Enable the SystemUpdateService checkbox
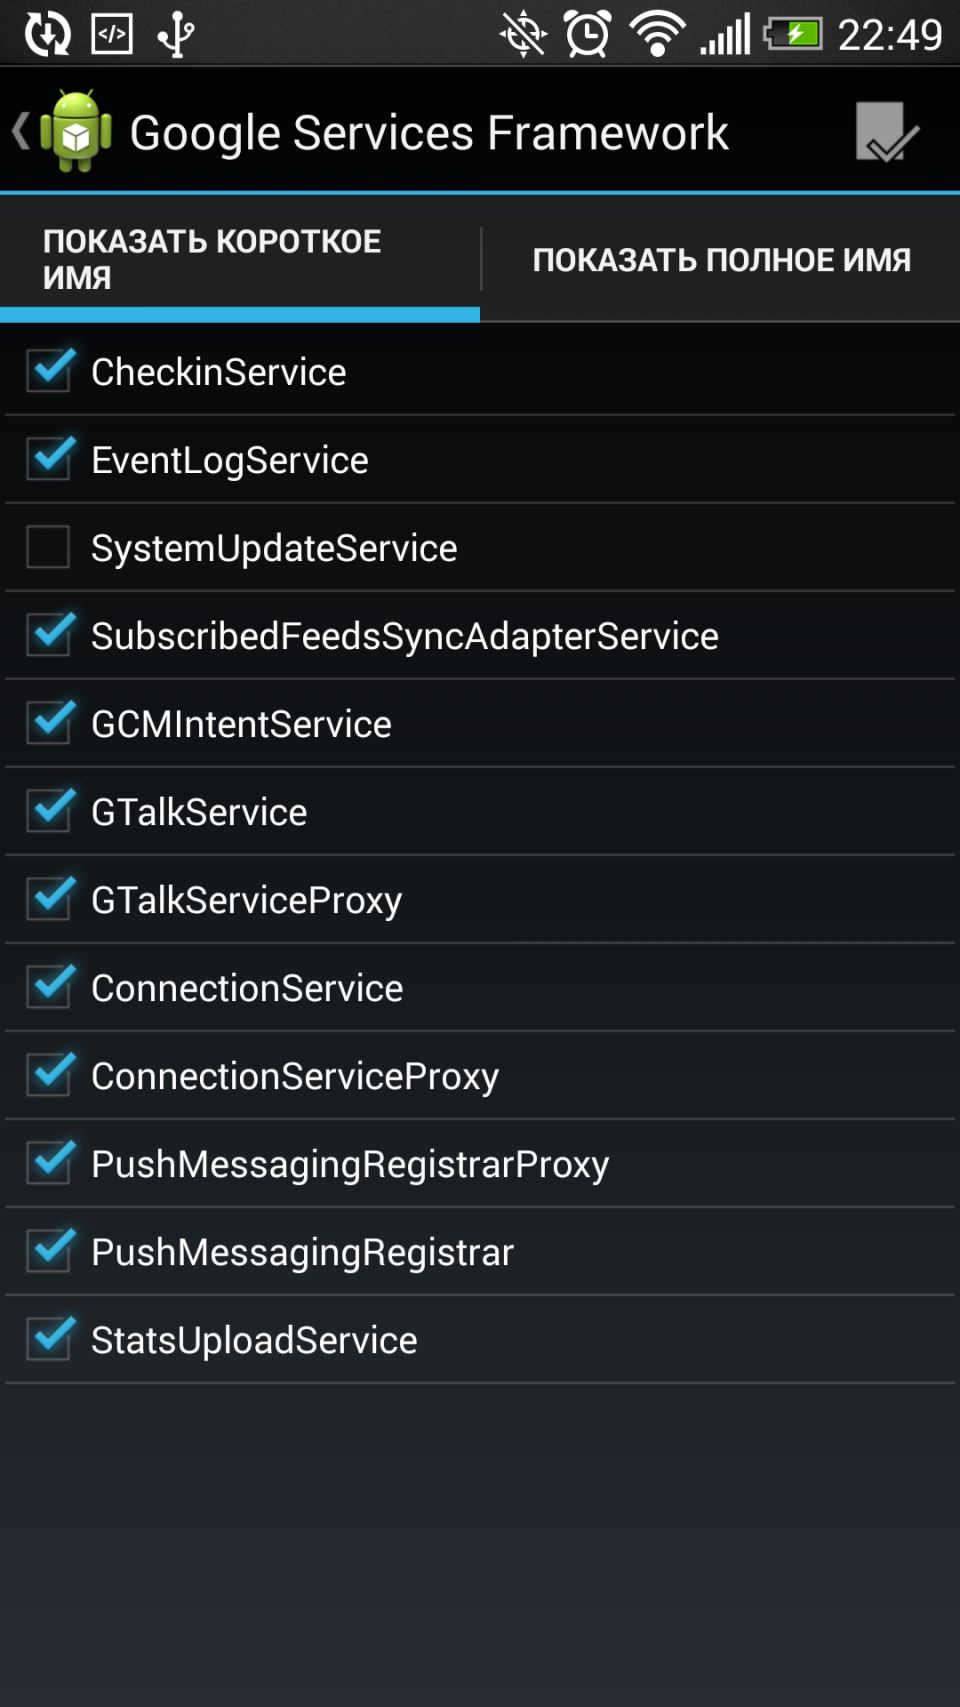Viewport: 960px width, 1707px height. (49, 547)
